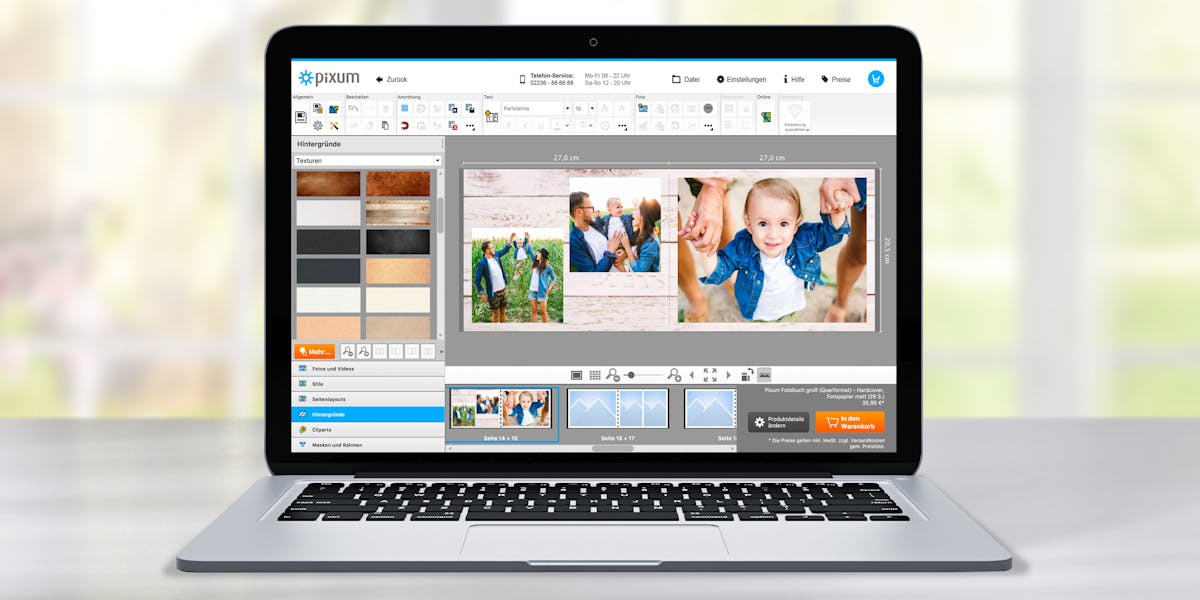1200x600 pixels.
Task: Toggle the grid overview icon below canvas
Action: pos(595,375)
